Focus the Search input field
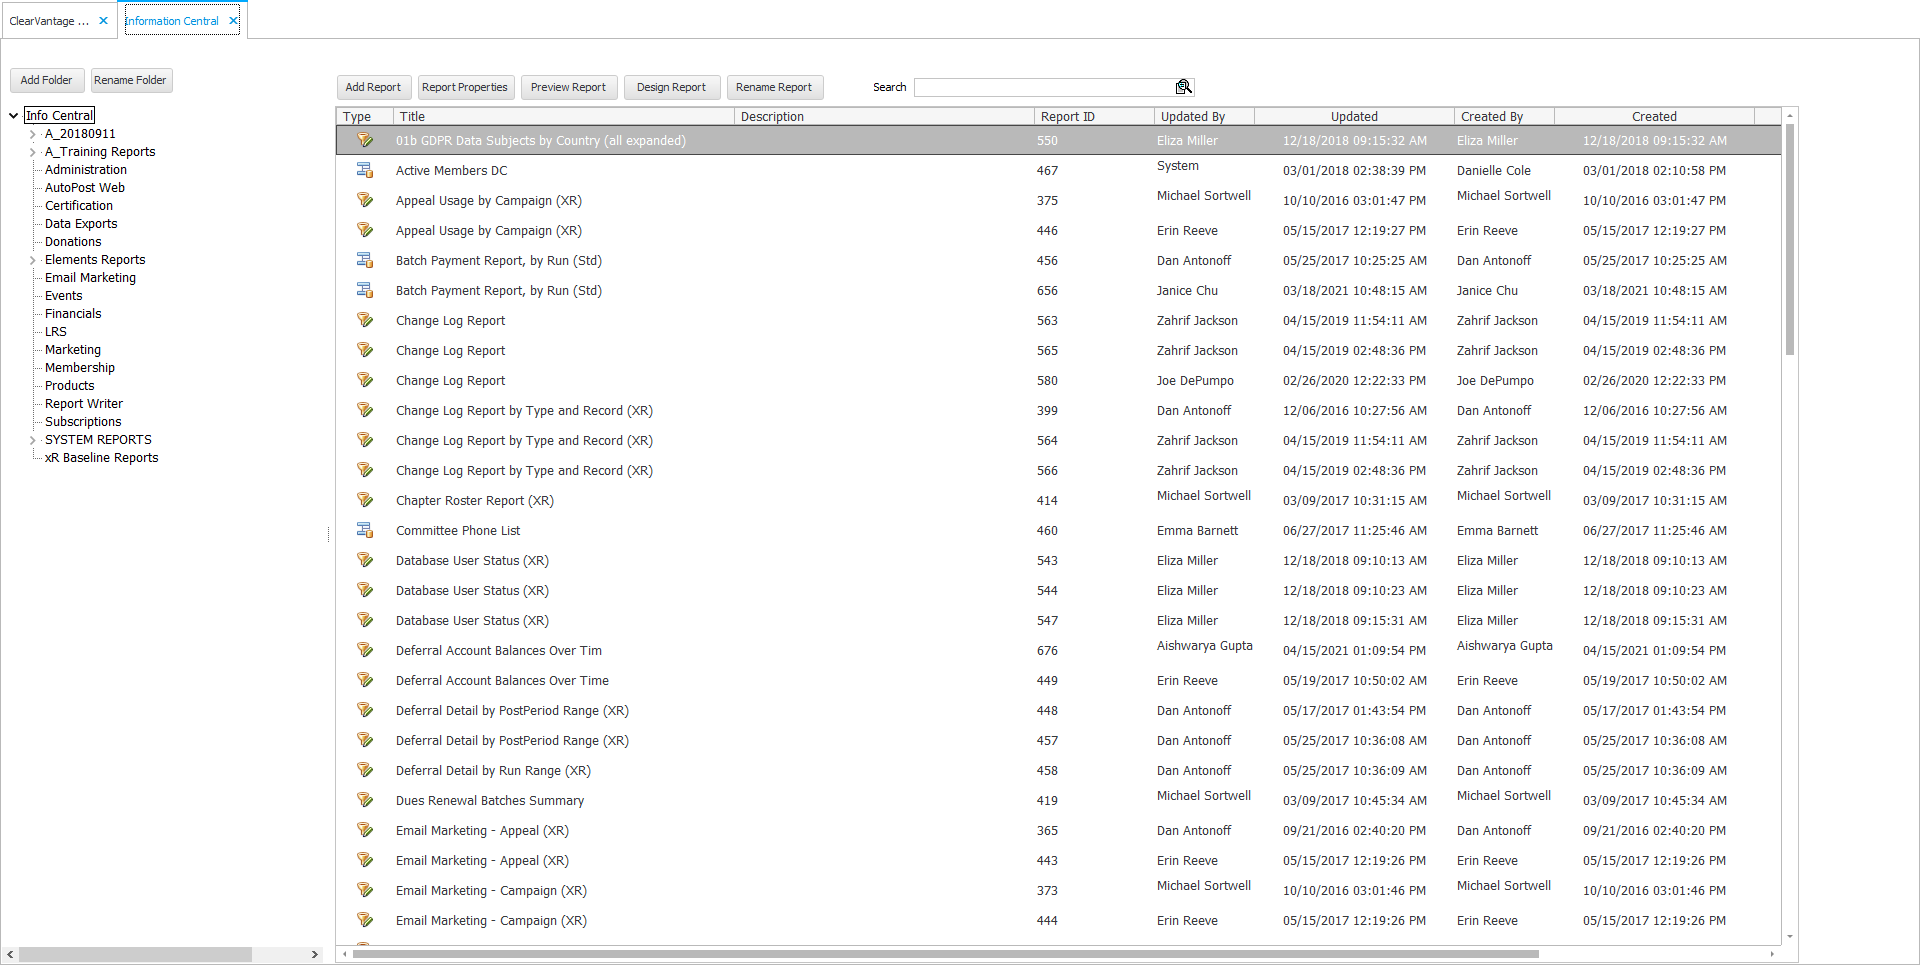The image size is (1920, 965). [x=1043, y=87]
